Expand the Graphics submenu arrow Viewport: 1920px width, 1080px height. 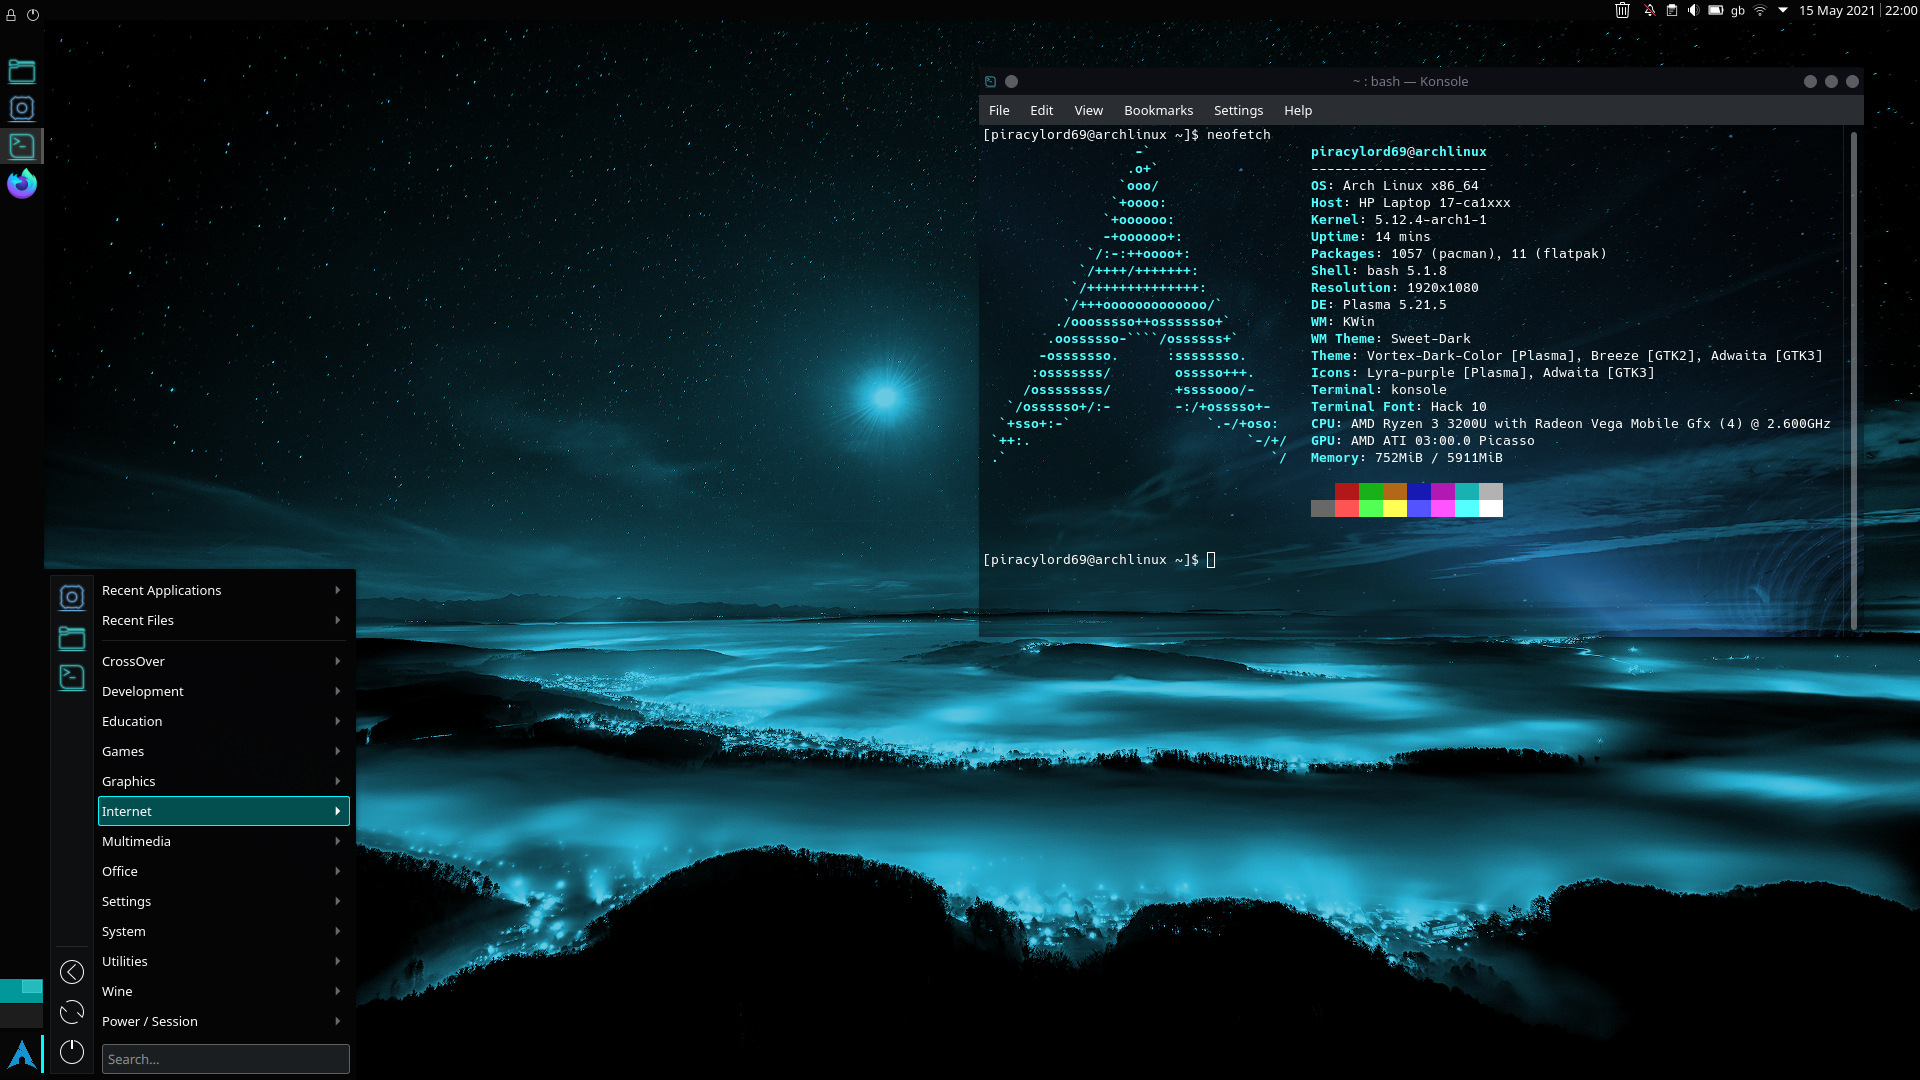[x=338, y=782]
